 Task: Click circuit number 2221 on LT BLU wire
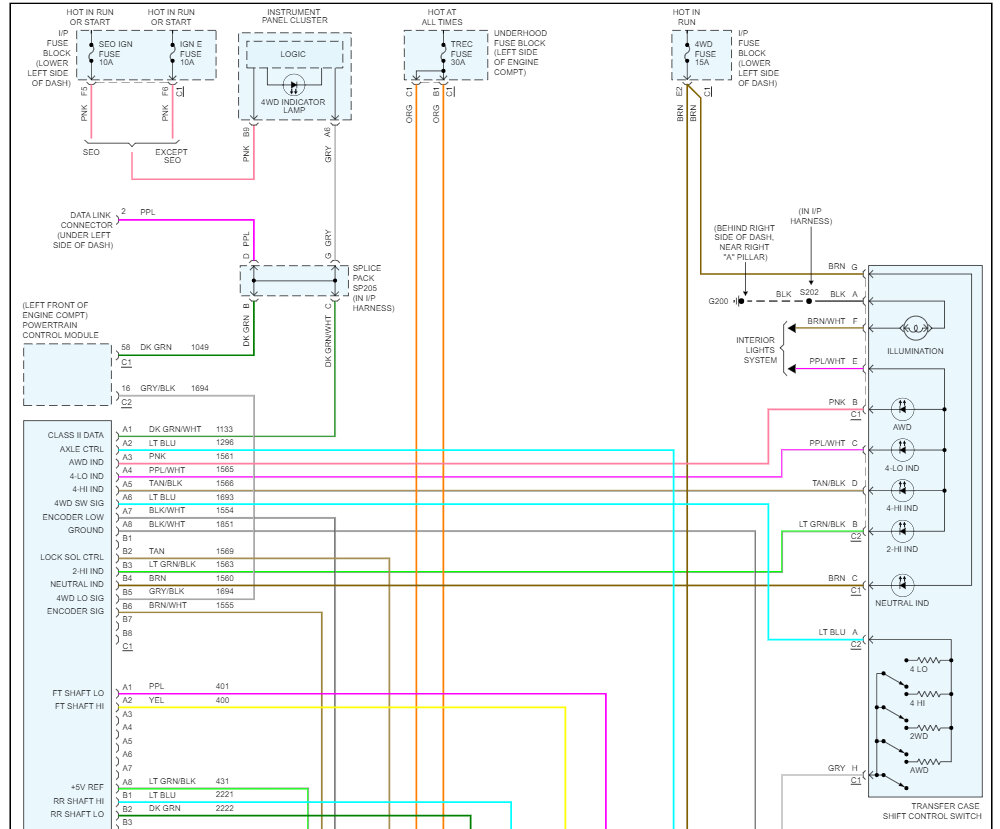click(x=224, y=795)
